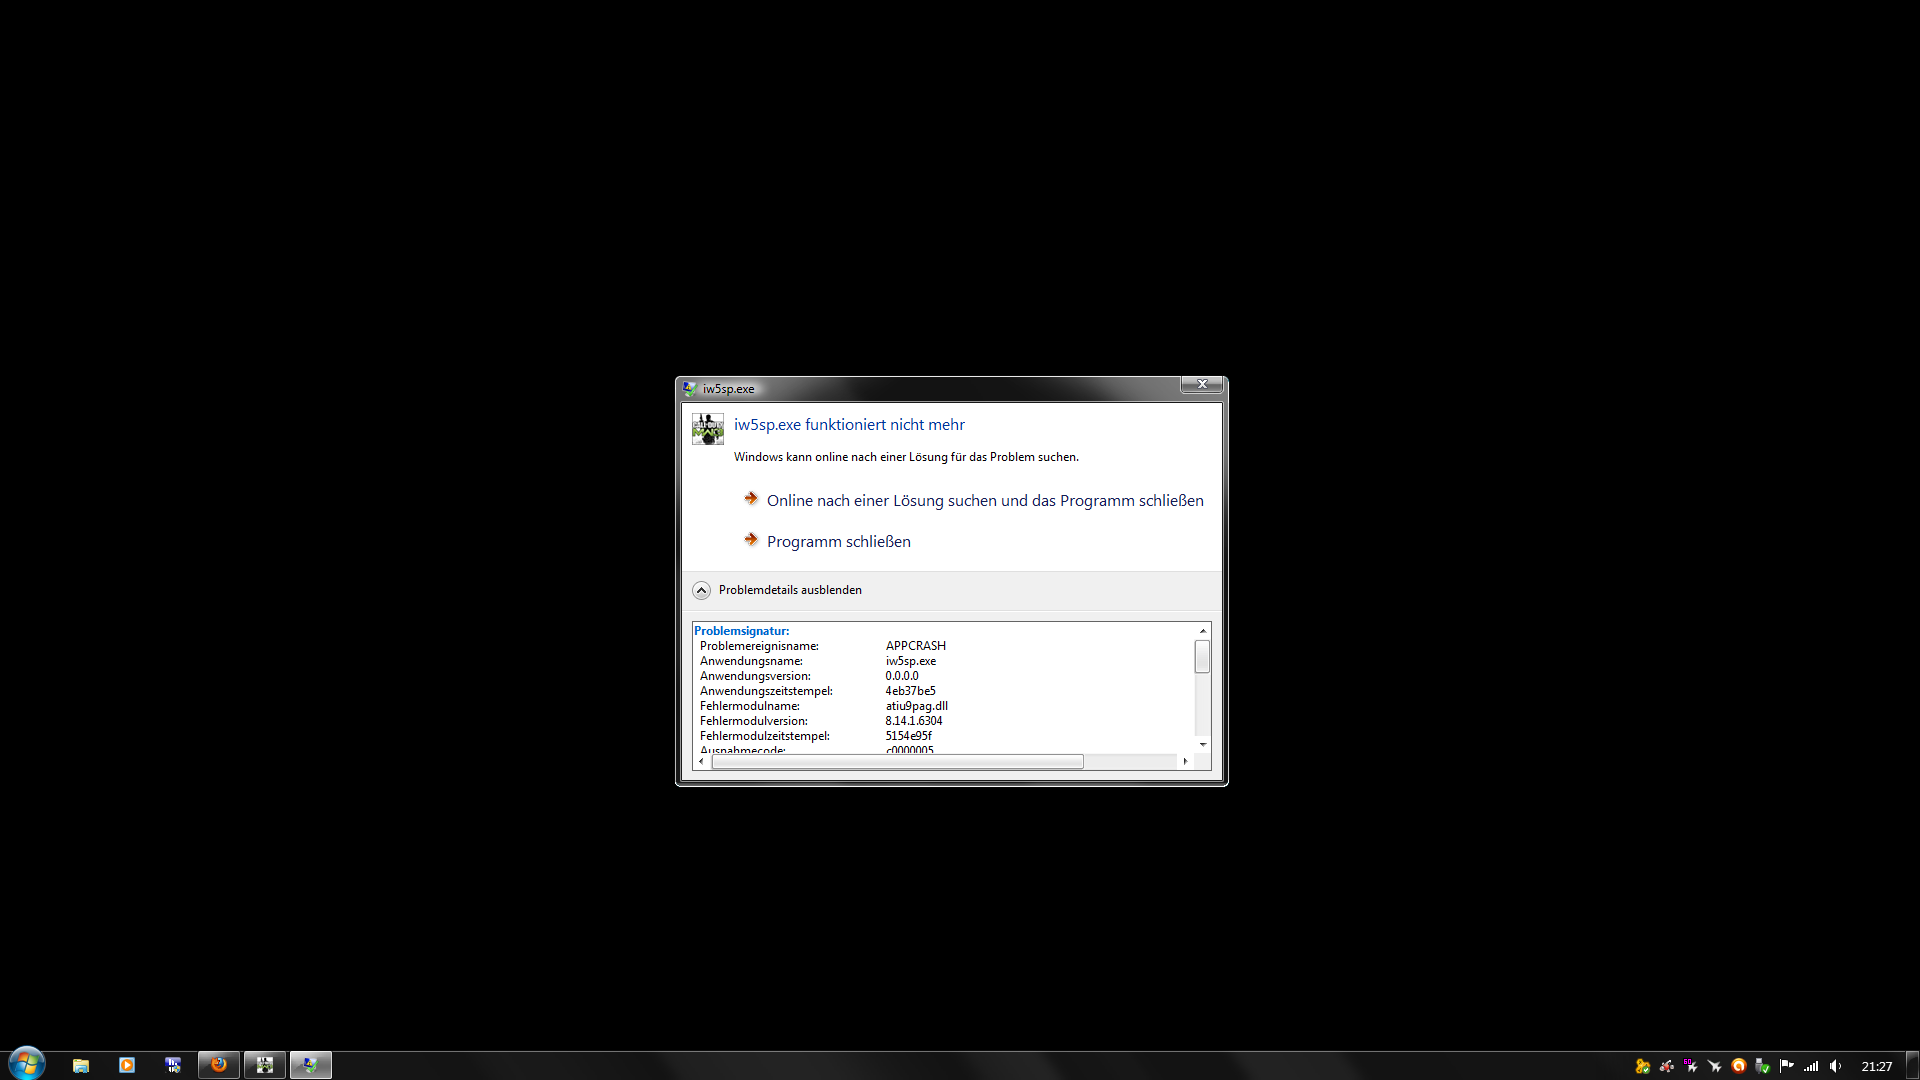Open the volume speaker tray icon
This screenshot has width=1920, height=1080.
(1835, 1066)
